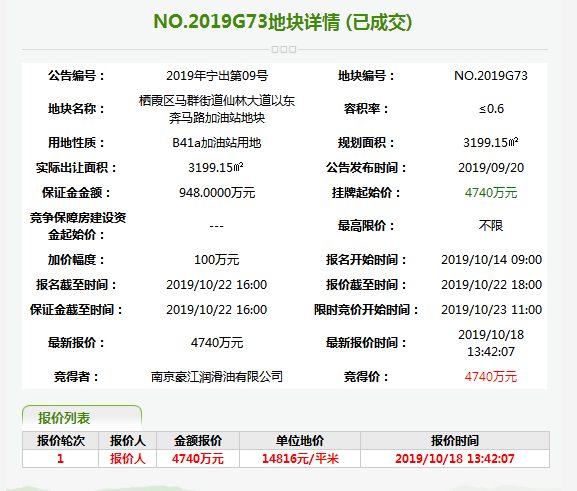Click the 竞争保障房建设资金起始价 label
577x491 pixels.
(x=78, y=226)
